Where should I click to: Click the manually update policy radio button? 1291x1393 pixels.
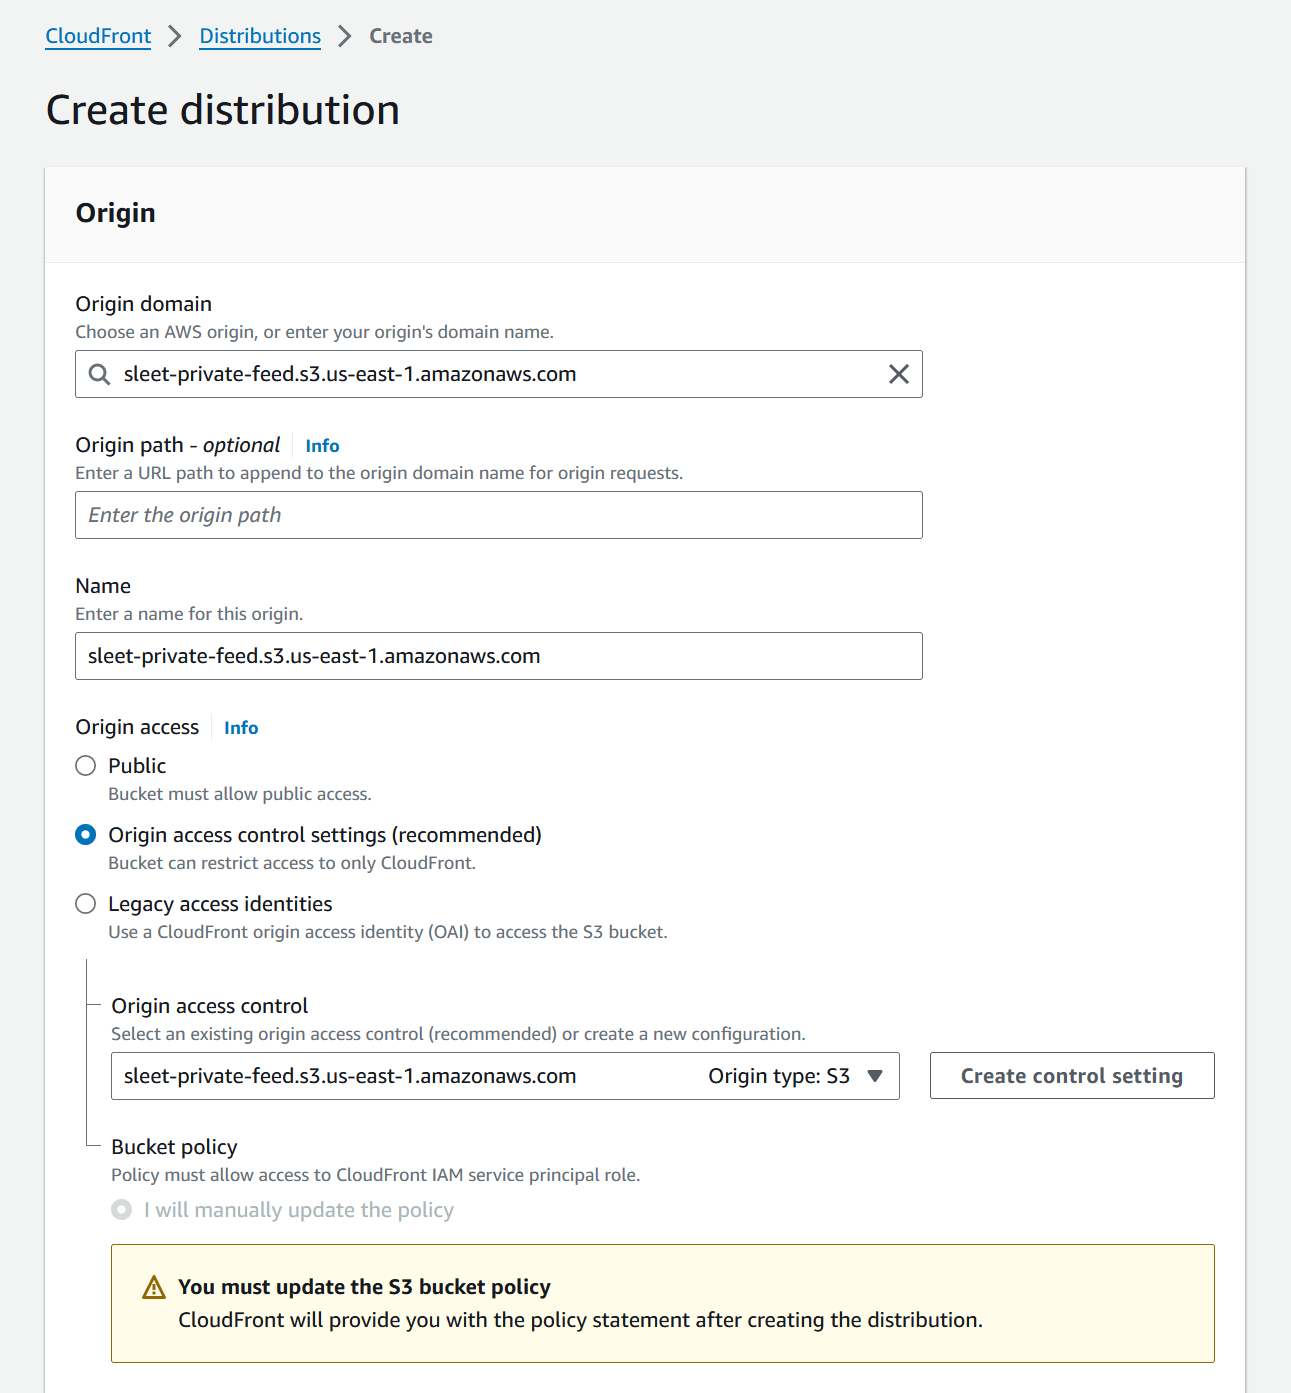click(x=122, y=1210)
